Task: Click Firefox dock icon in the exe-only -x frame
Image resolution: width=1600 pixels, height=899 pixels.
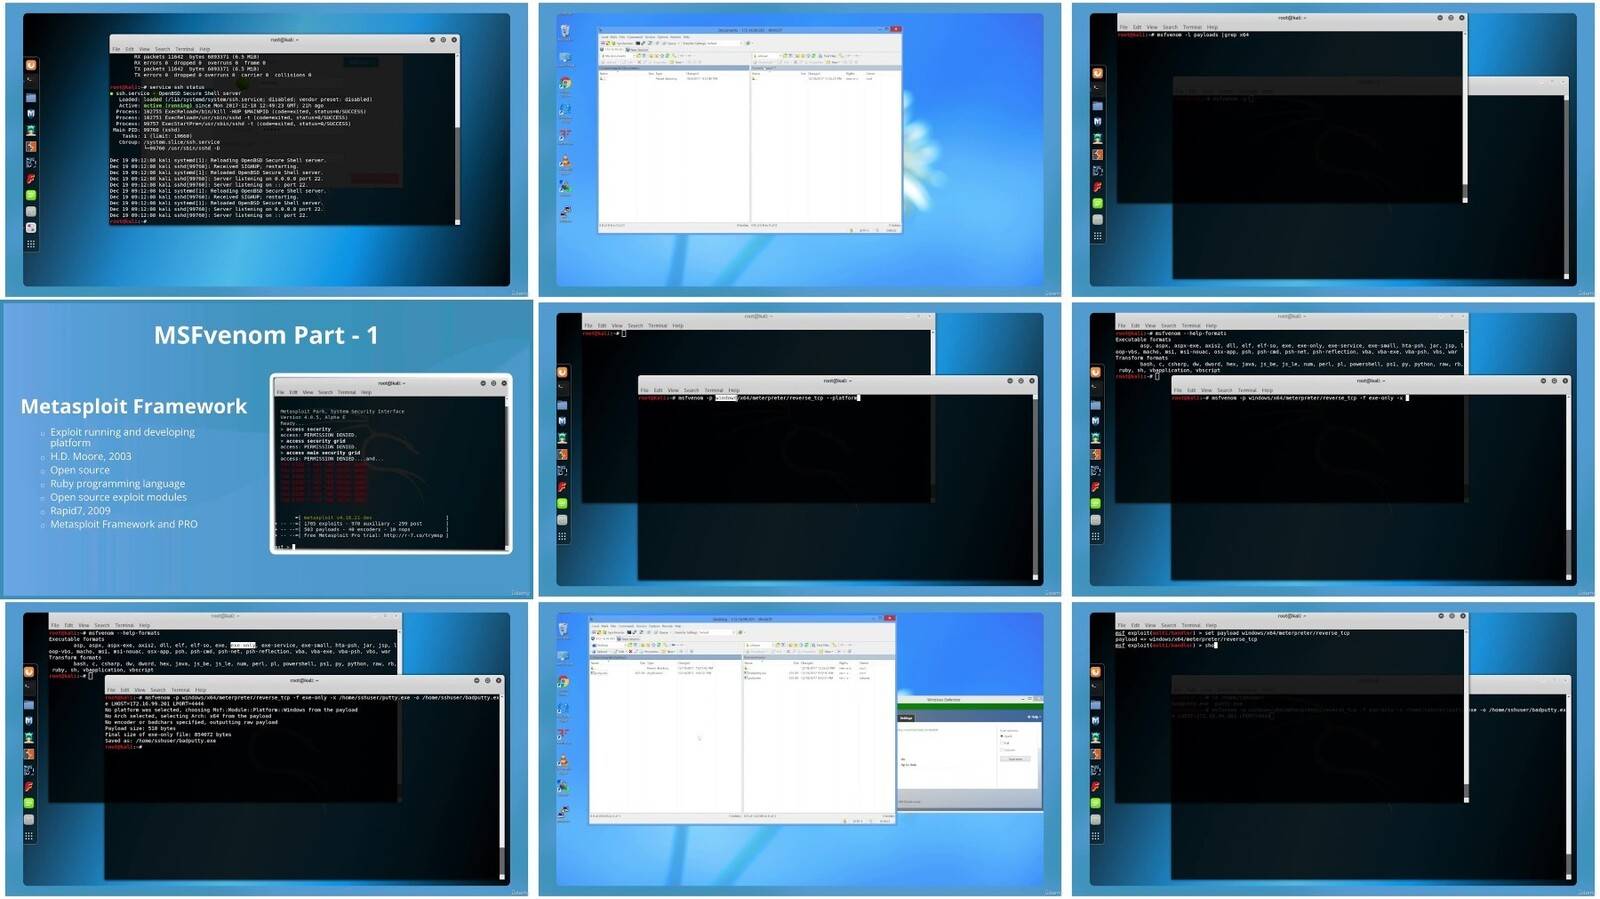Action: (1095, 372)
